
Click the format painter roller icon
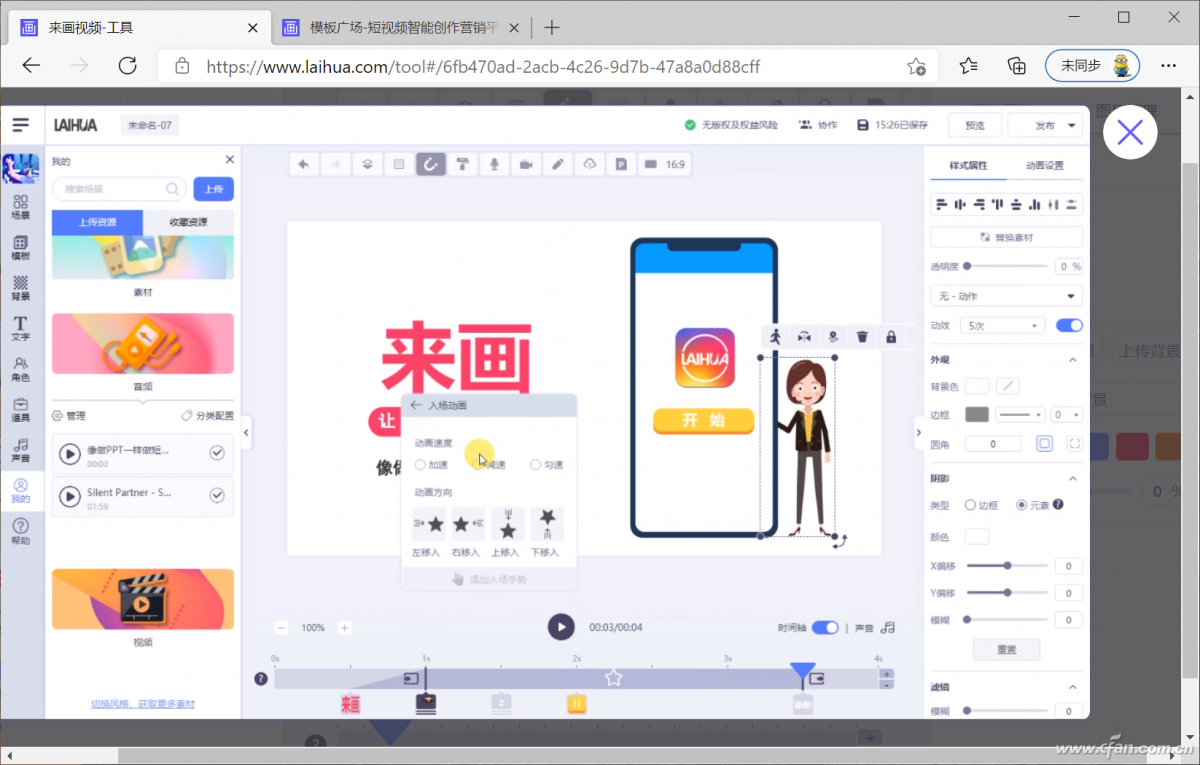coord(462,164)
